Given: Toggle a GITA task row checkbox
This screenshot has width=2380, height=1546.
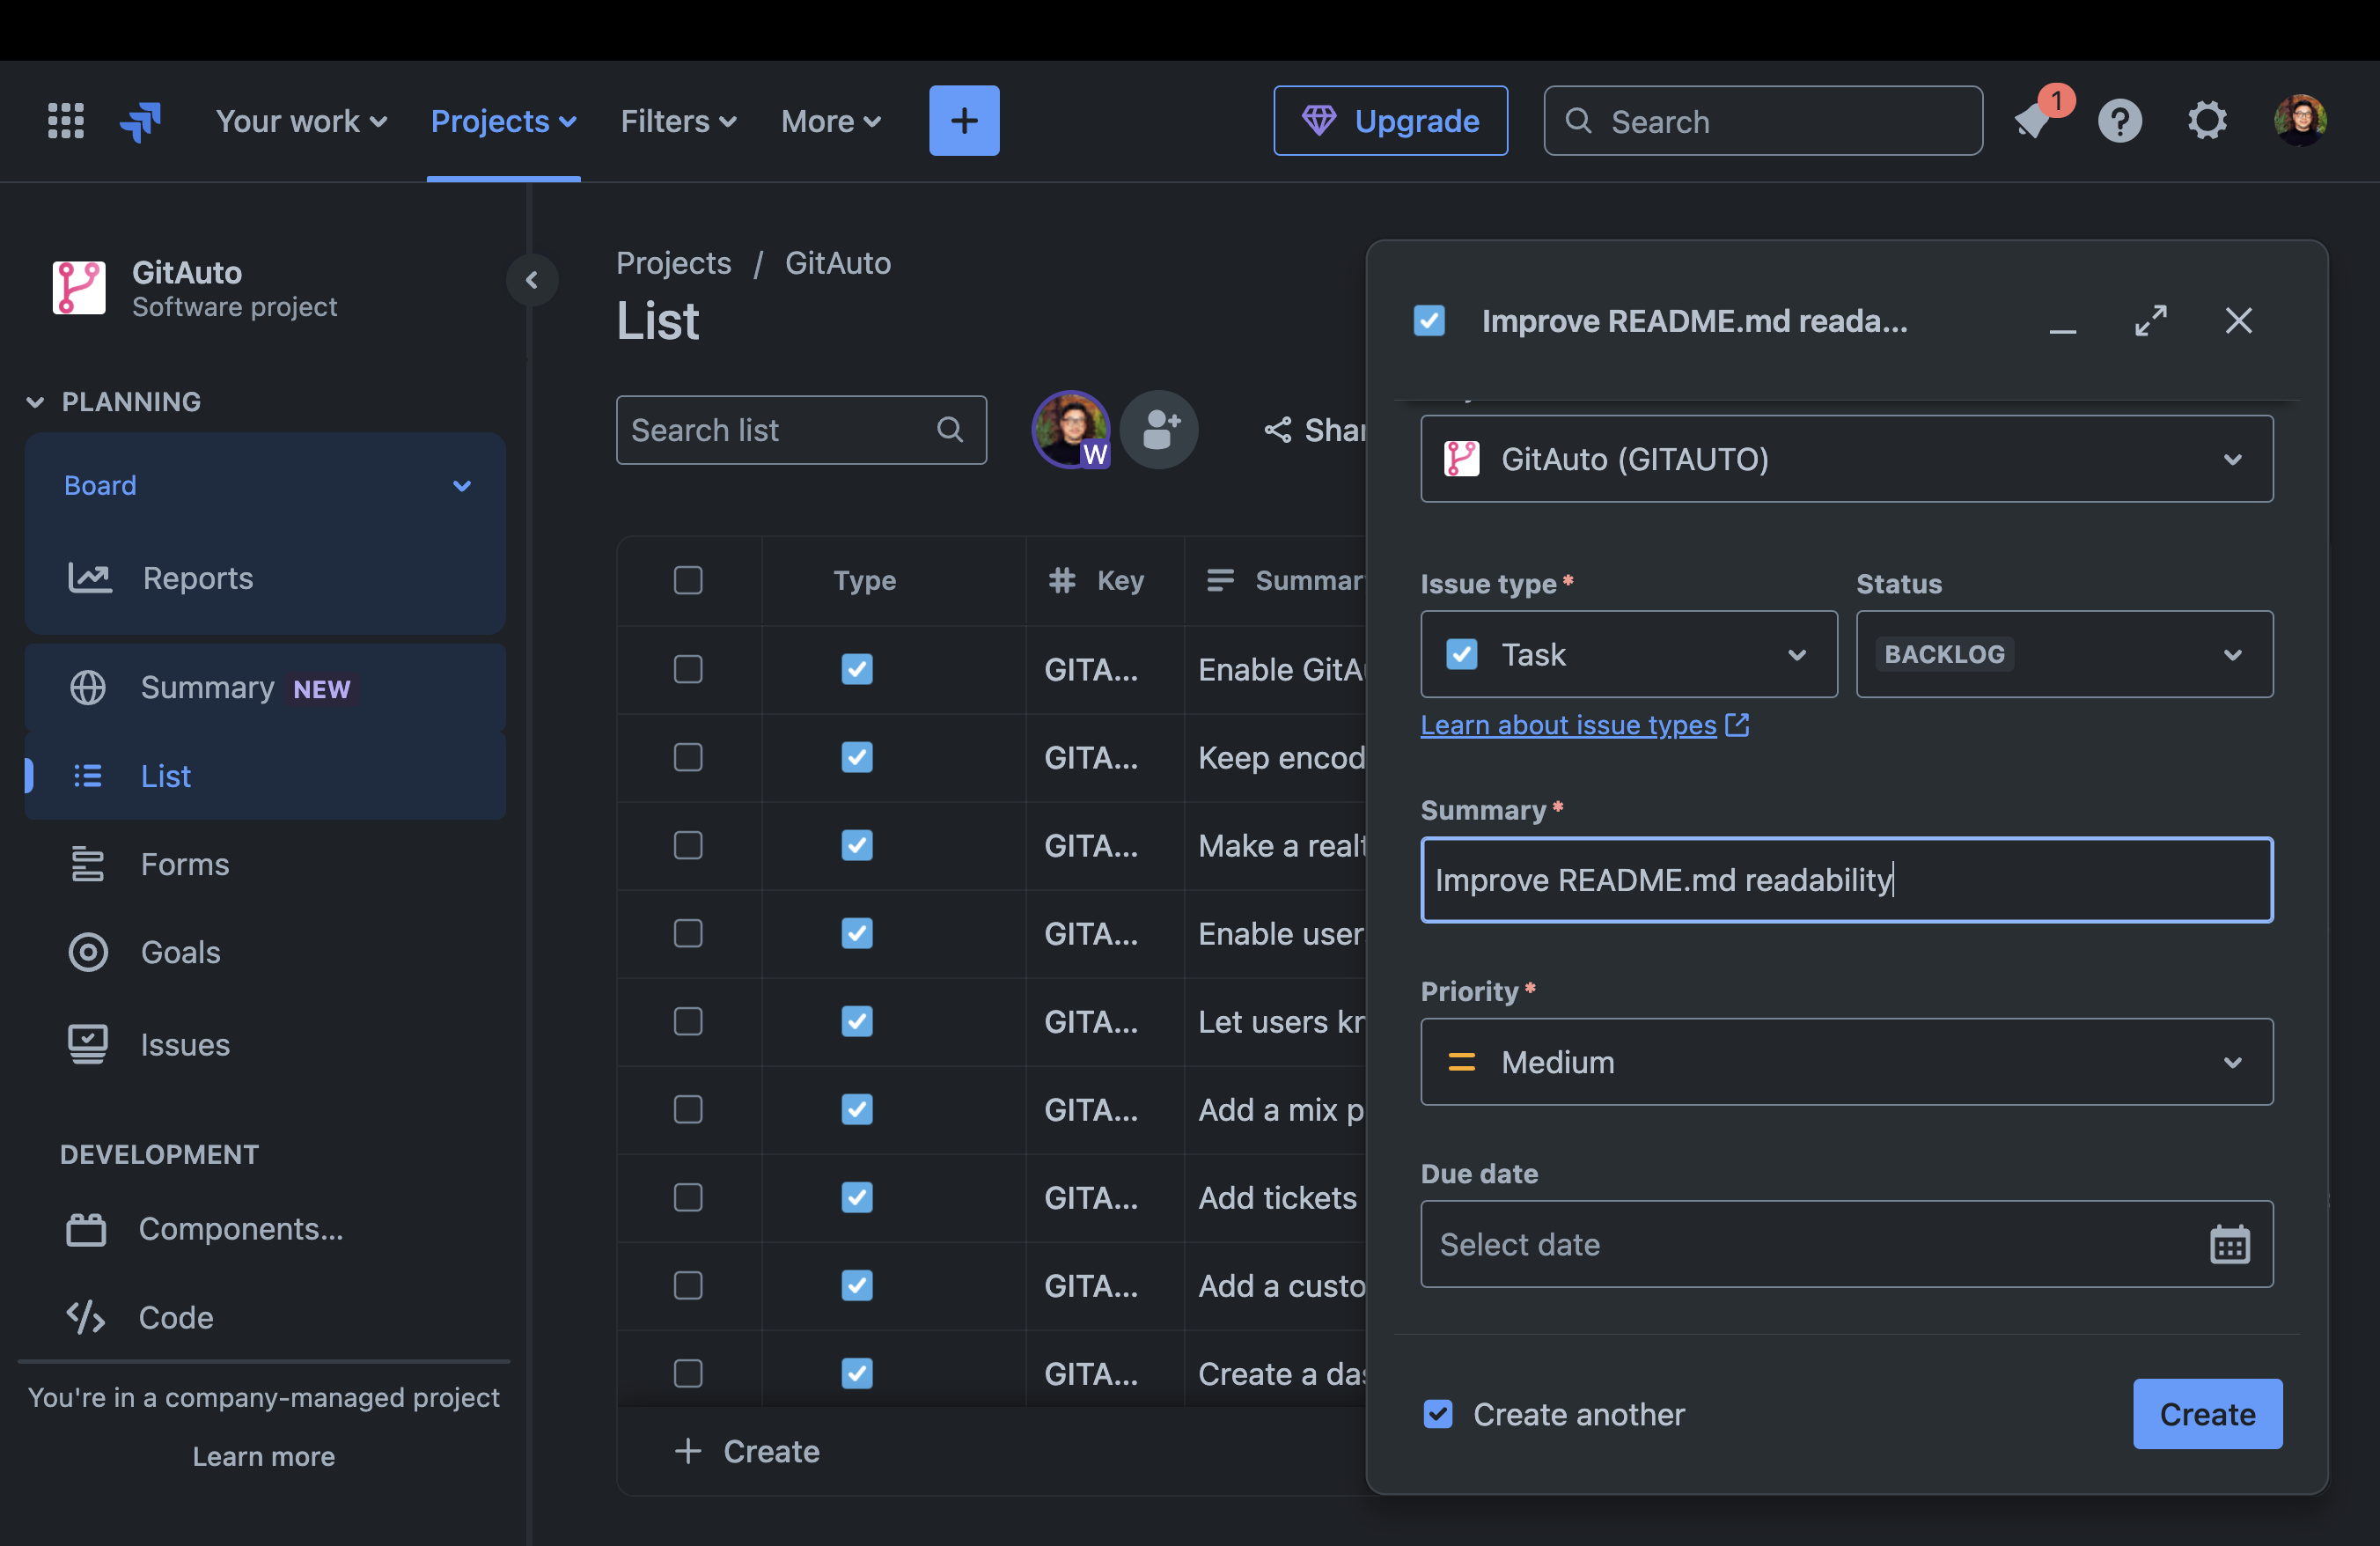Looking at the screenshot, I should coord(687,668).
